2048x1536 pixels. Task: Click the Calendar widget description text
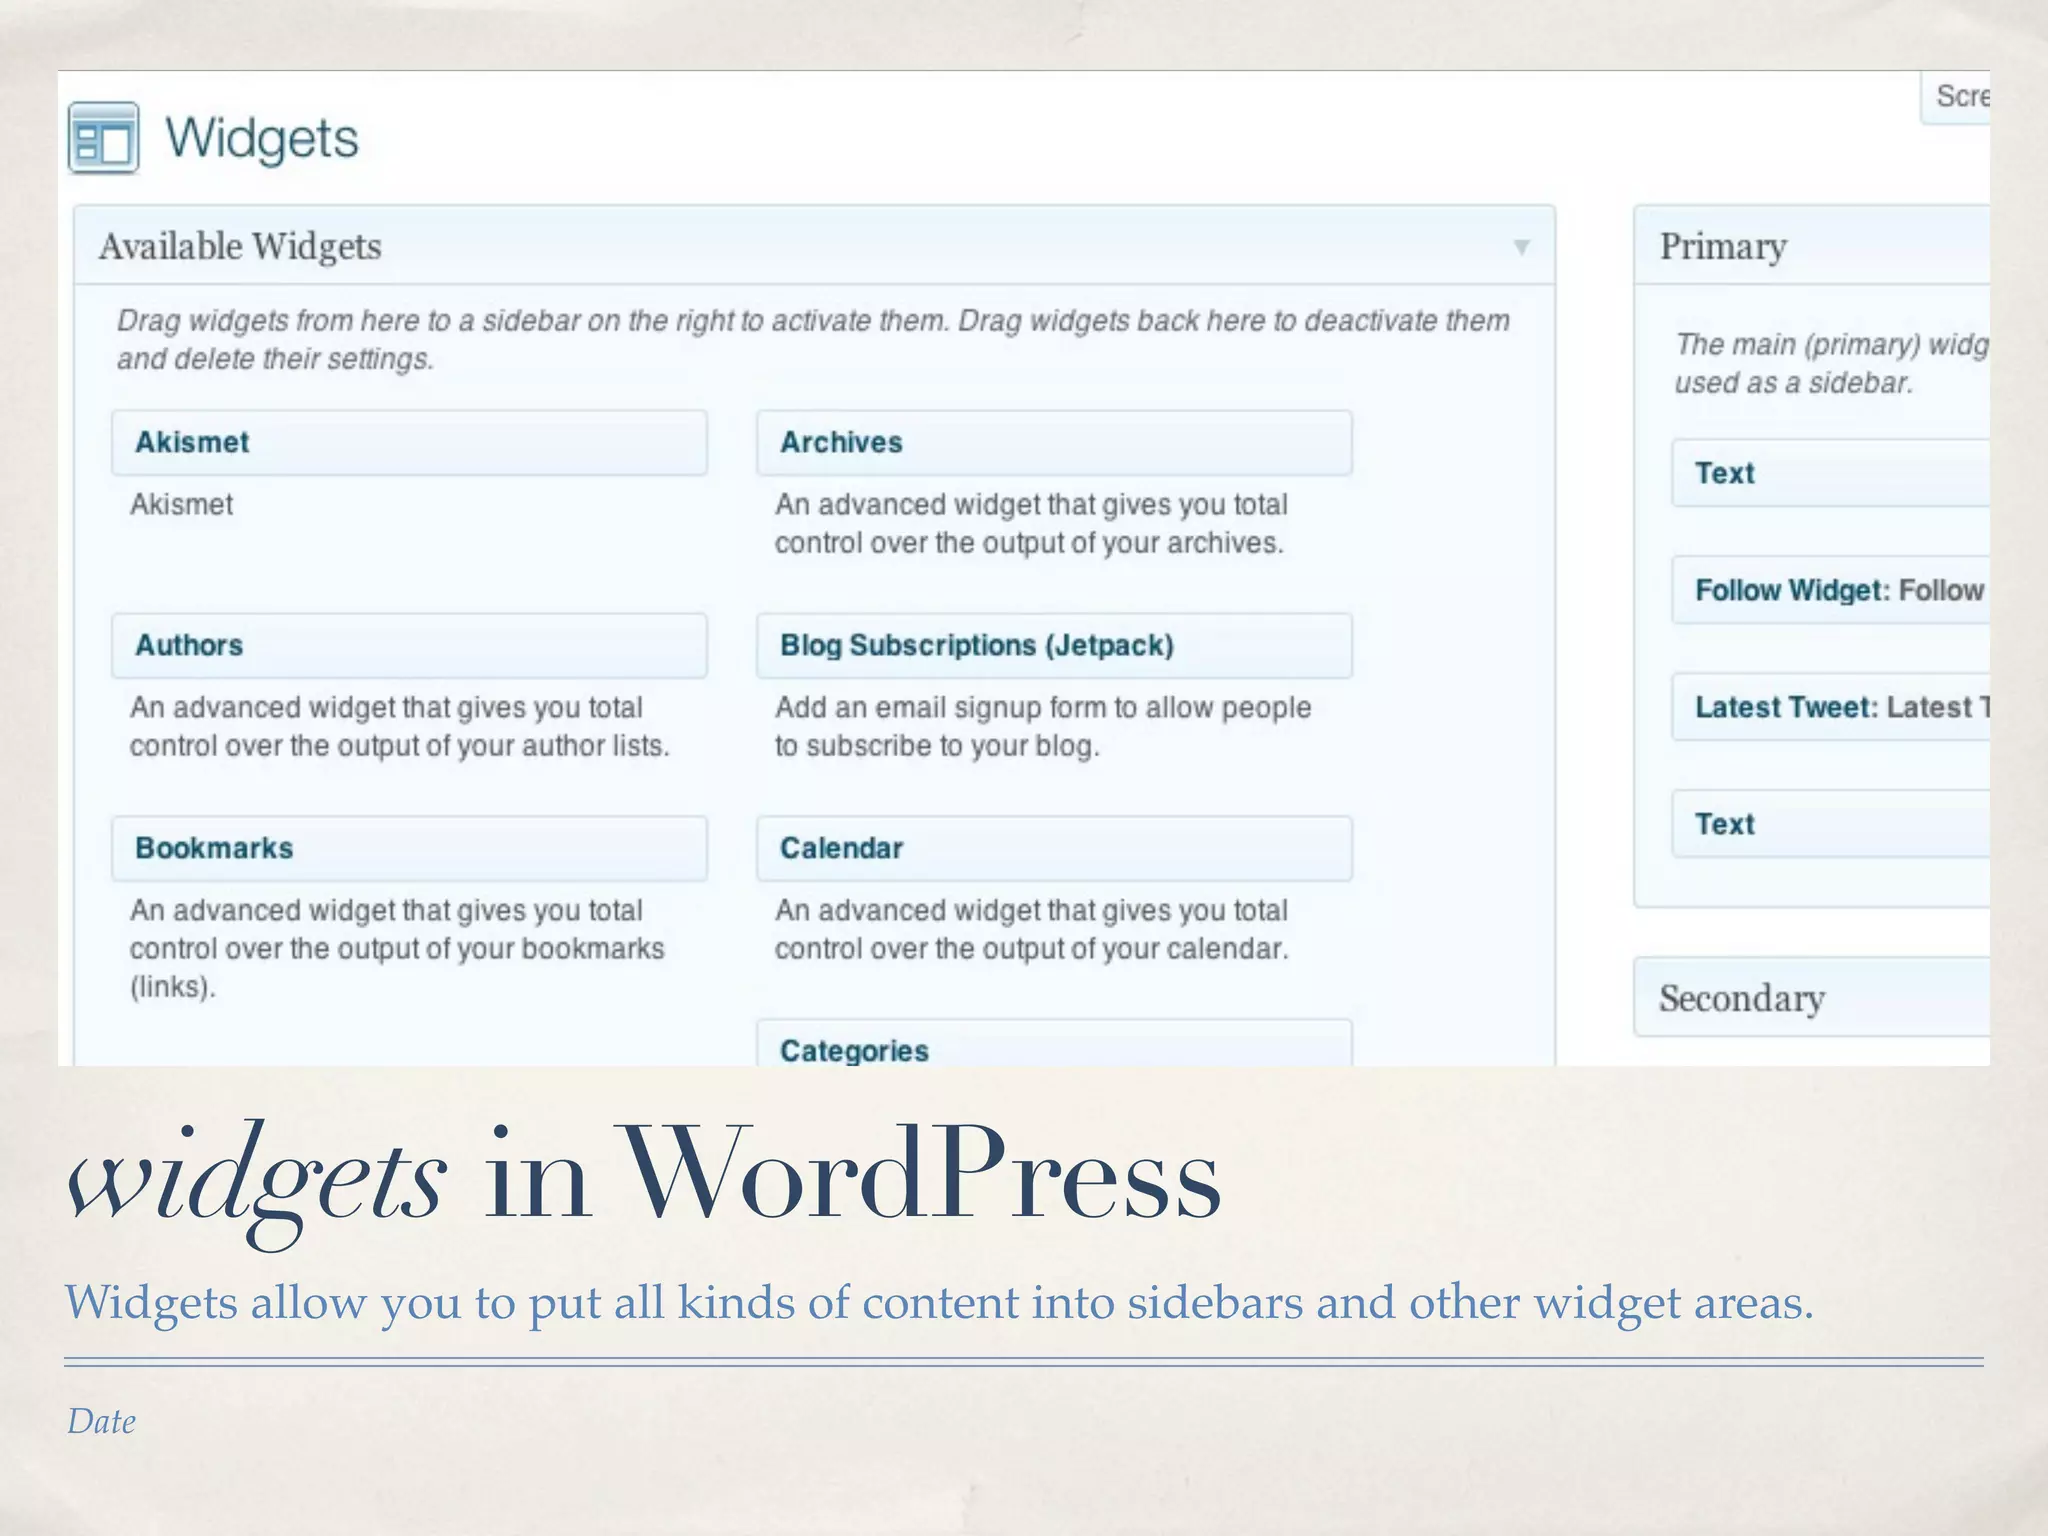point(1032,930)
